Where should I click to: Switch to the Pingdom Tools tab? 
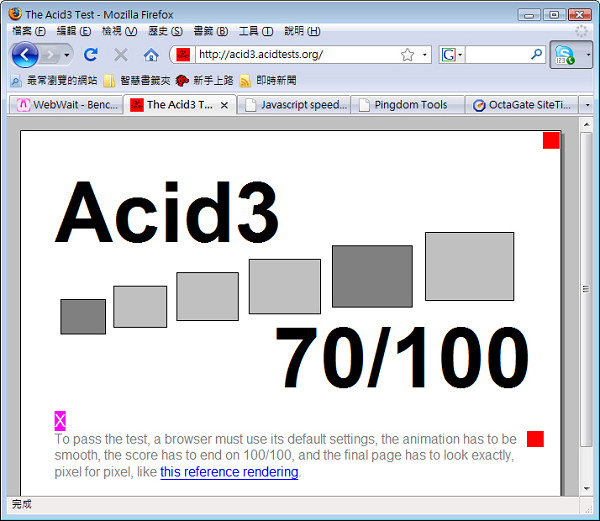(x=408, y=105)
